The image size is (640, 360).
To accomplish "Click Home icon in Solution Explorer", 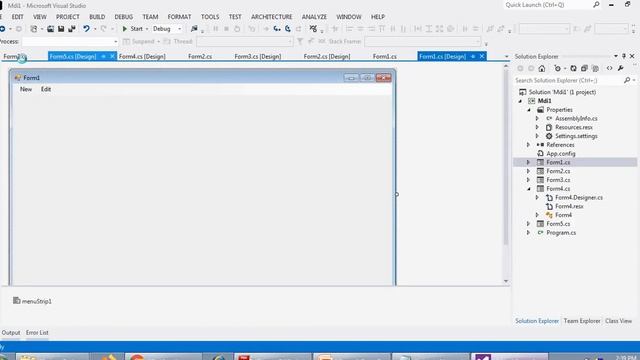I will coord(542,69).
